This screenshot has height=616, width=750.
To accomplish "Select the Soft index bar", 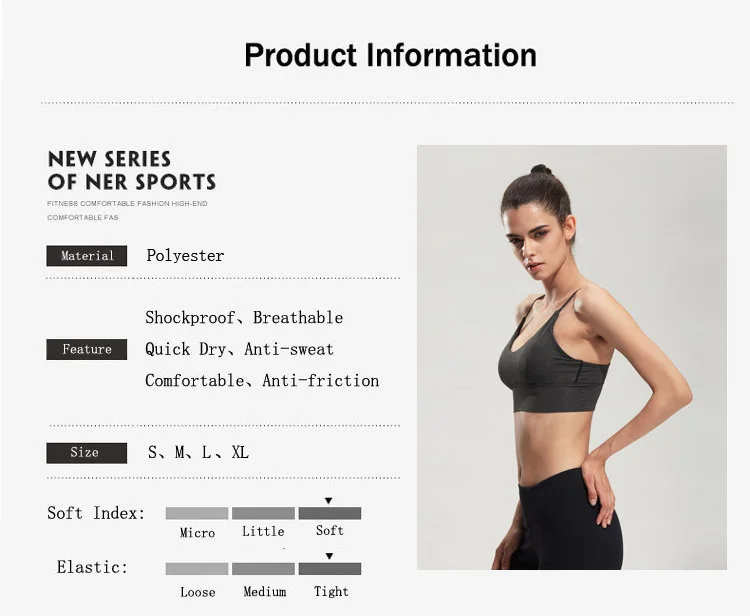I will tap(330, 513).
